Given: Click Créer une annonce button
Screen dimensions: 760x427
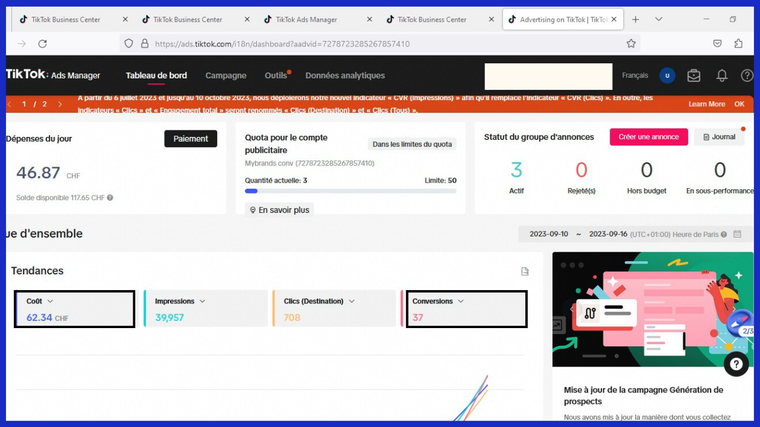Looking at the screenshot, I should pyautogui.click(x=649, y=137).
